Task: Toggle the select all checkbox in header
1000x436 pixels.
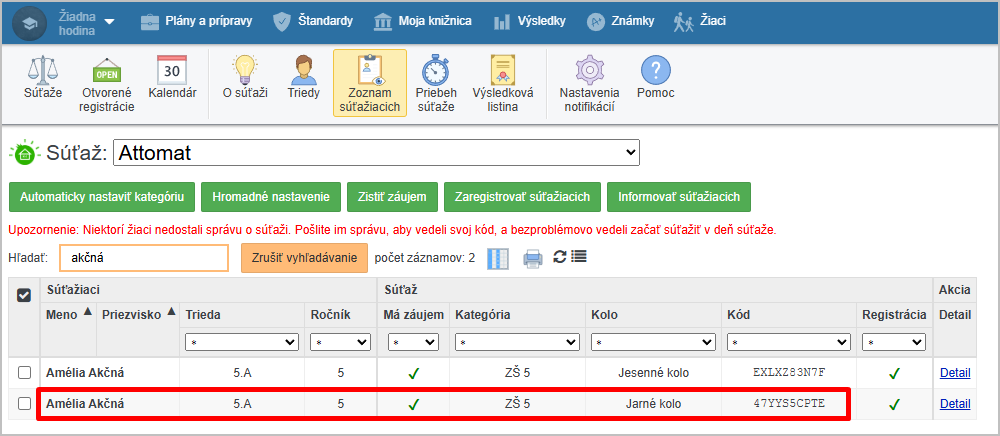Action: pos(25,294)
